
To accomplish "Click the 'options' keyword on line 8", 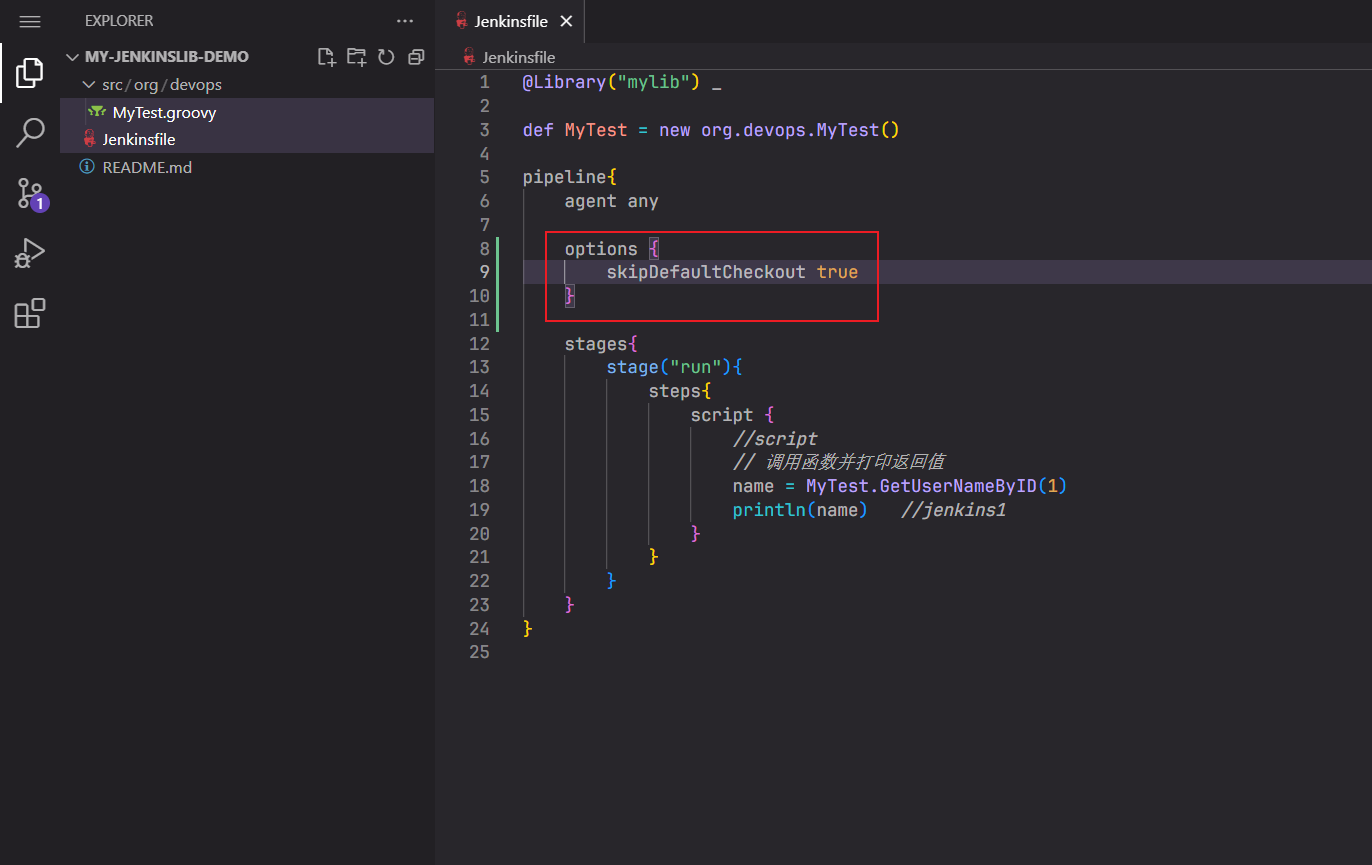I will pos(601,249).
